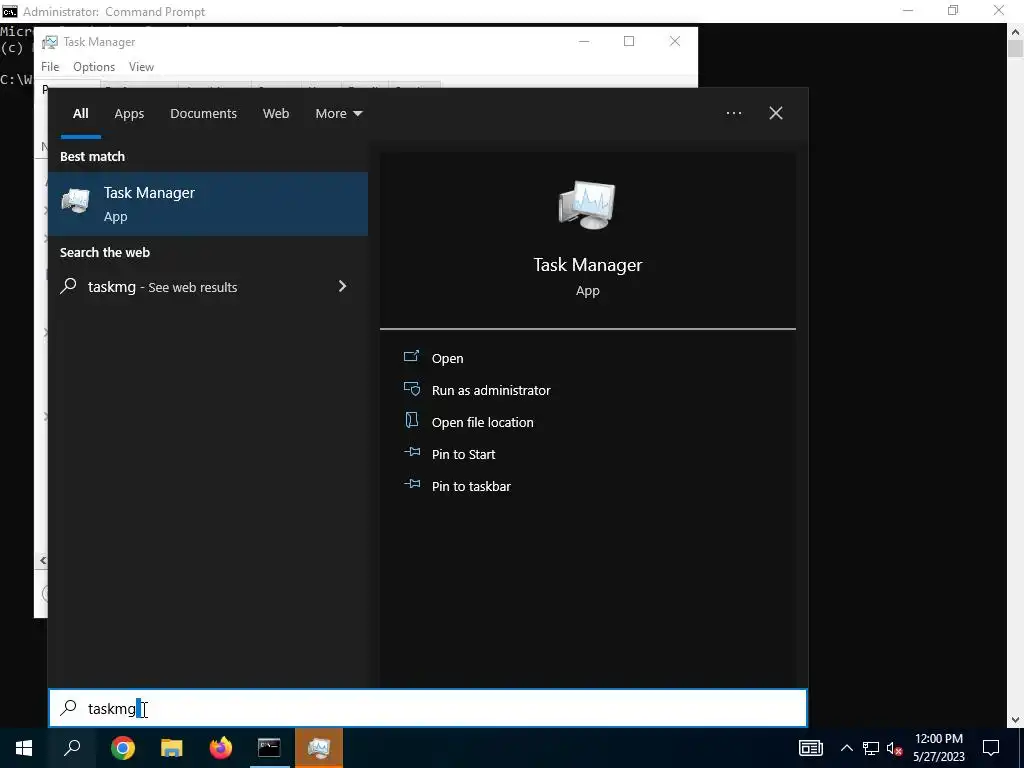Select the All search filter tab
Screen dimensions: 1024x768
80,114
